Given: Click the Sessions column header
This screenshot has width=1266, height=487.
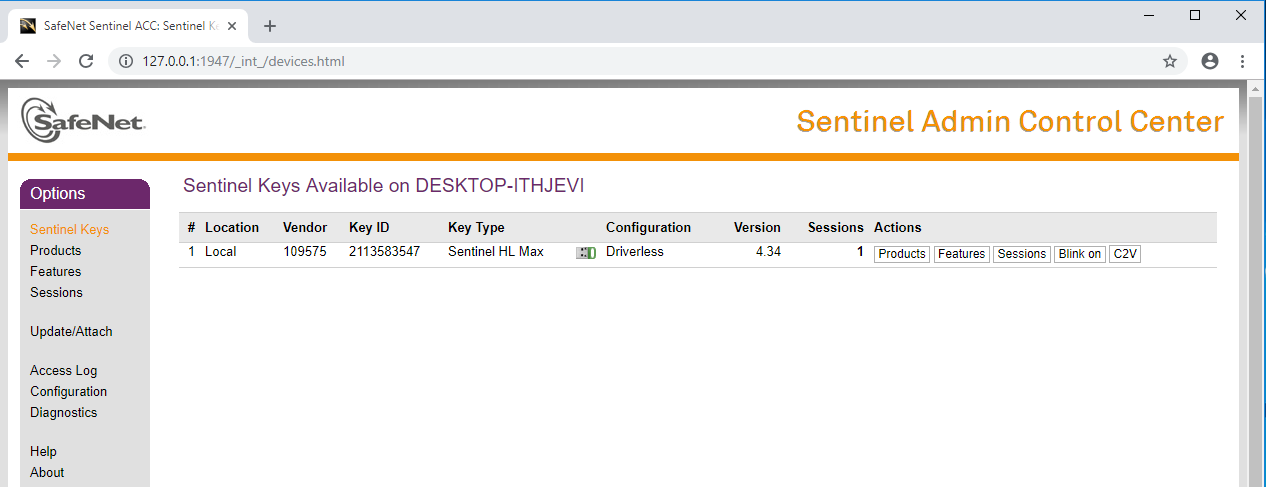Looking at the screenshot, I should (x=836, y=228).
